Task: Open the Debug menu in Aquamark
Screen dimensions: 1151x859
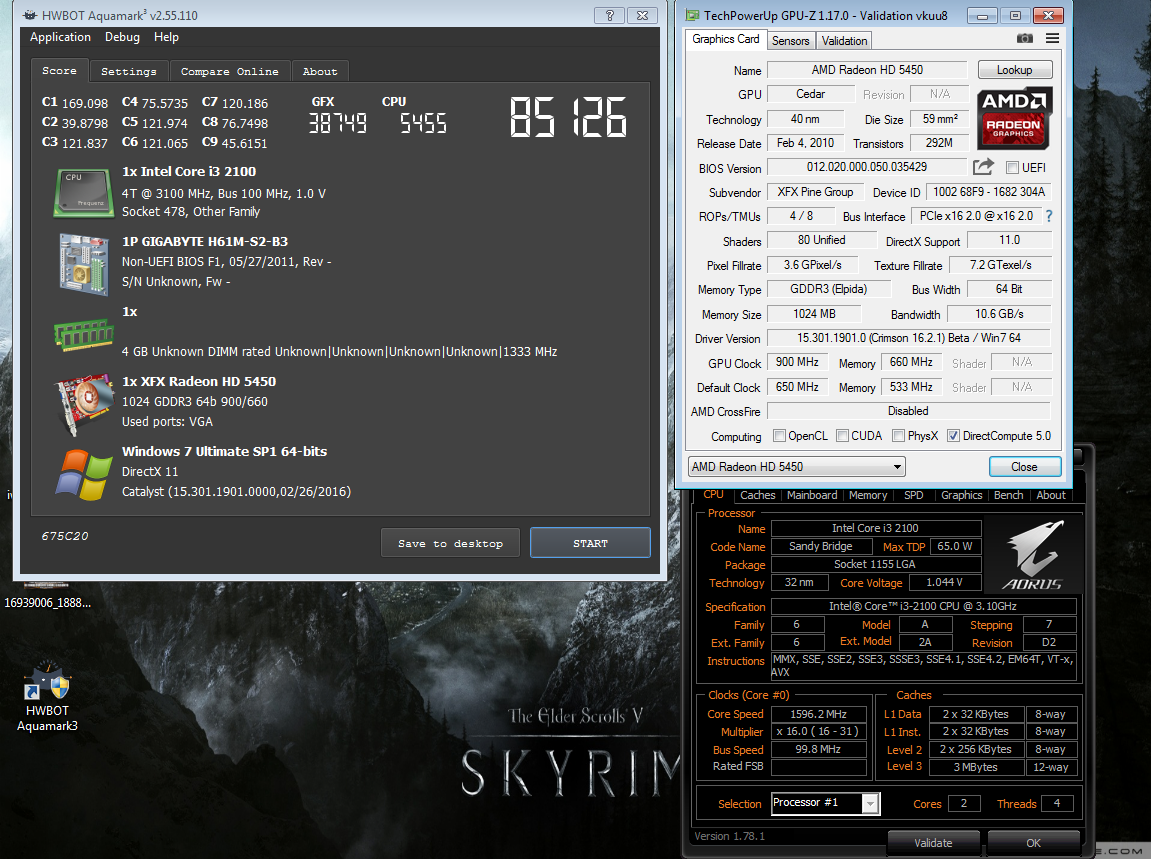Action: coord(122,37)
